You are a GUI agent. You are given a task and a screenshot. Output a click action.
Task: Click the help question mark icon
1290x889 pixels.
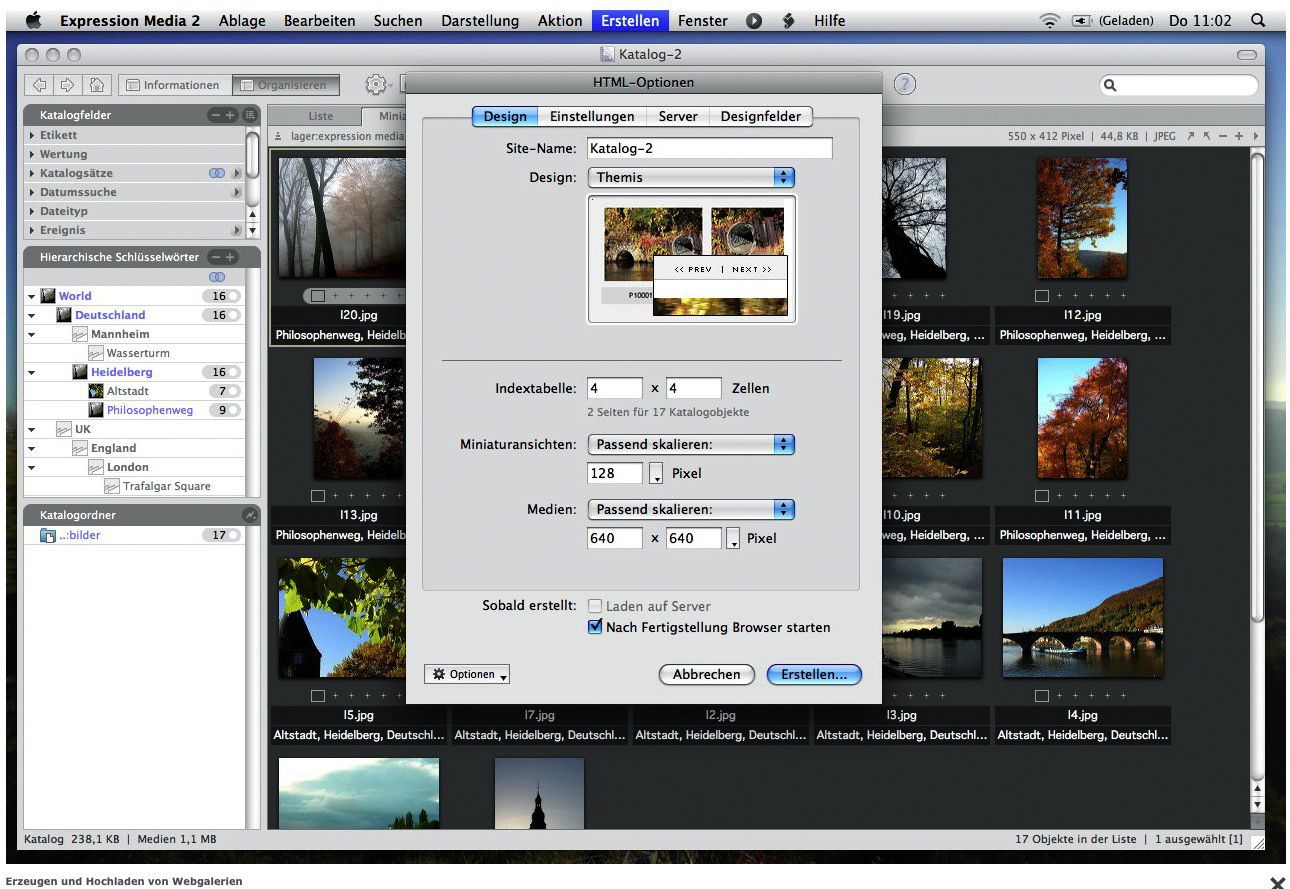click(x=905, y=85)
